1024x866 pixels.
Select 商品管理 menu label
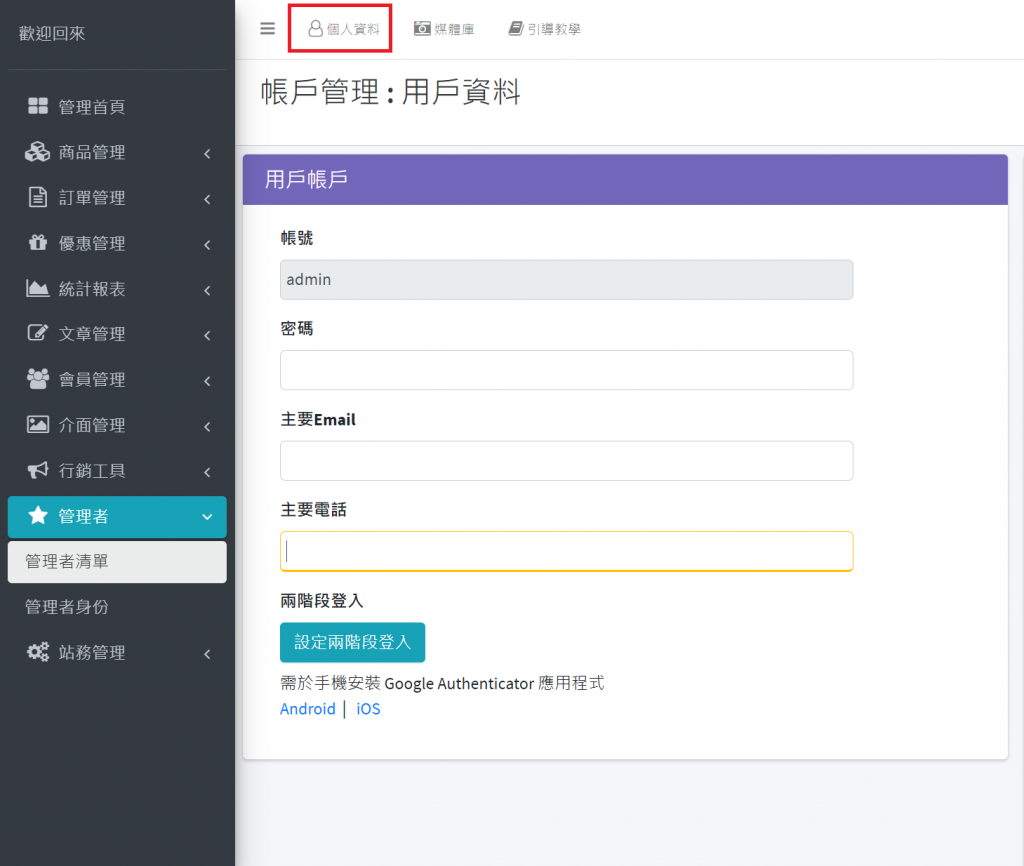[x=92, y=152]
